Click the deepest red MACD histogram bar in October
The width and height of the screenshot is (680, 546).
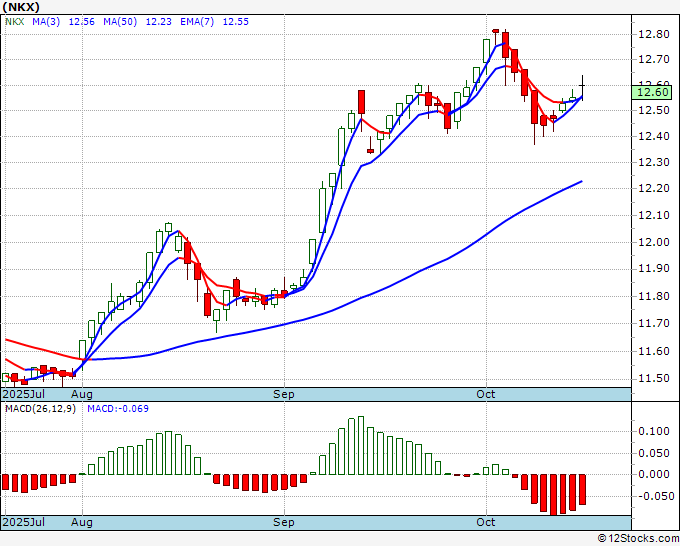[x=553, y=495]
